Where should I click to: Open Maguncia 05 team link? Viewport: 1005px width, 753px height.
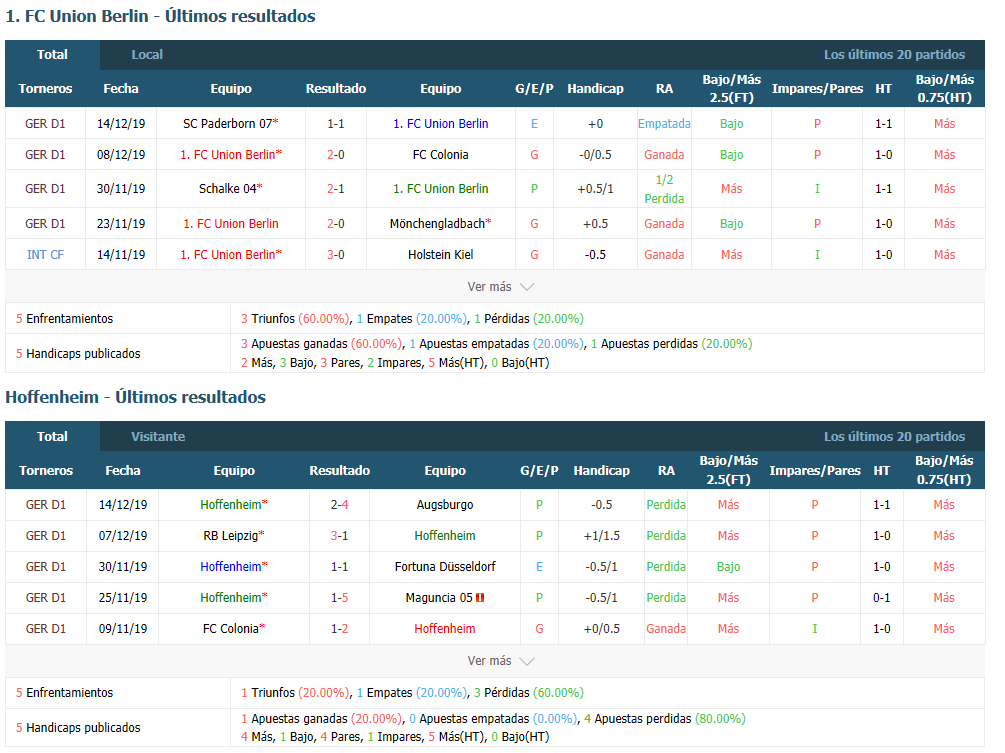tap(439, 598)
